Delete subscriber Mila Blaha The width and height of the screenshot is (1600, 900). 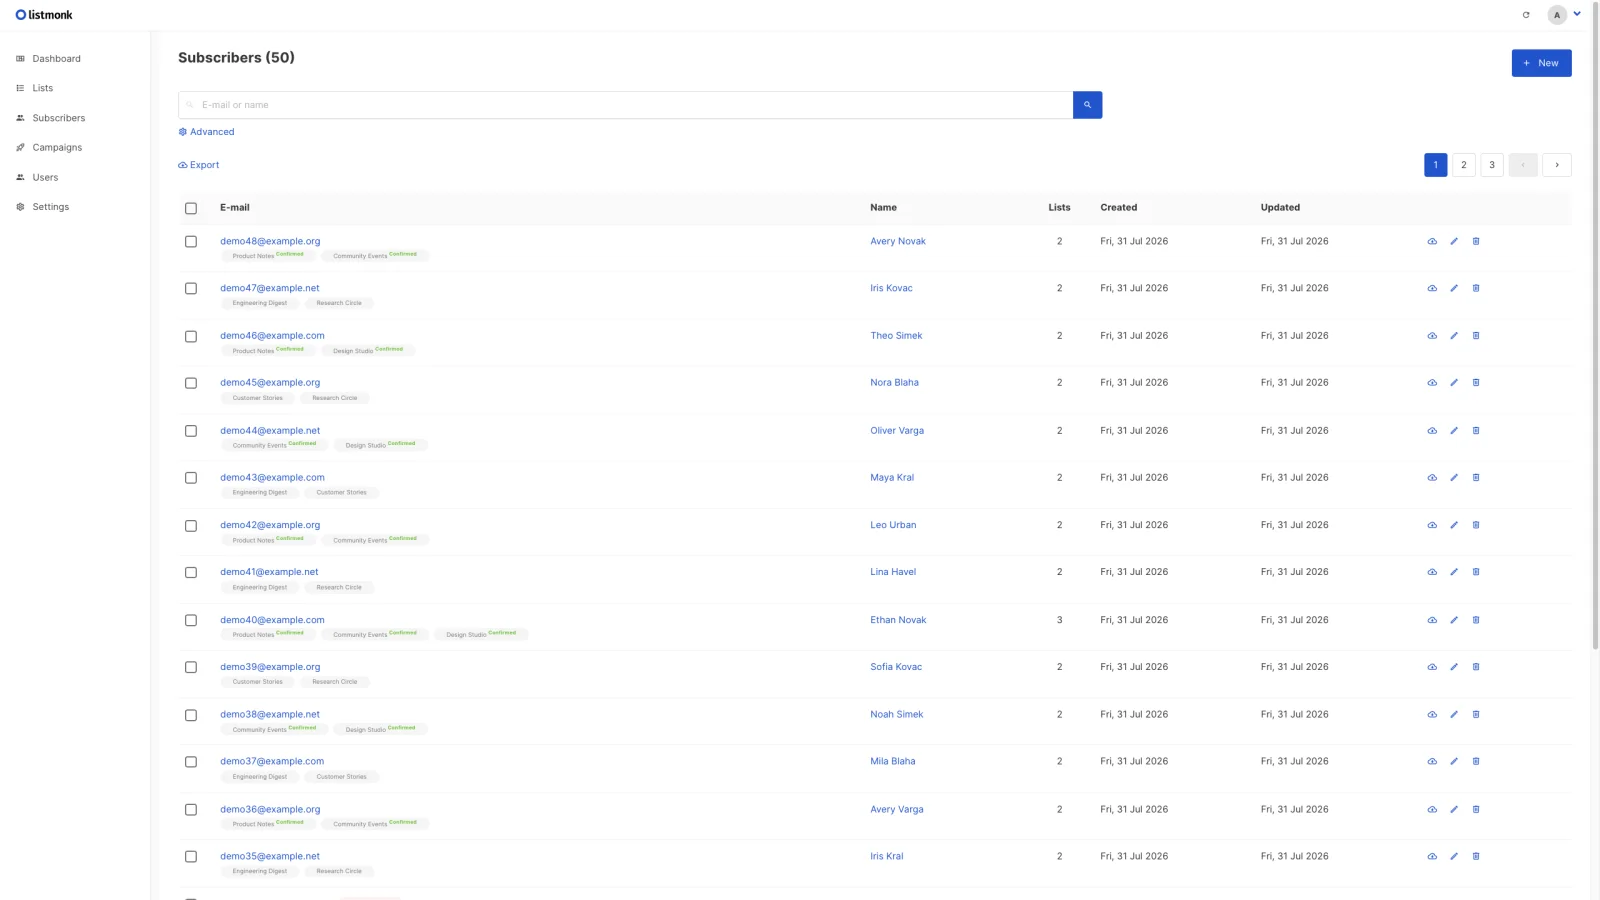1476,762
